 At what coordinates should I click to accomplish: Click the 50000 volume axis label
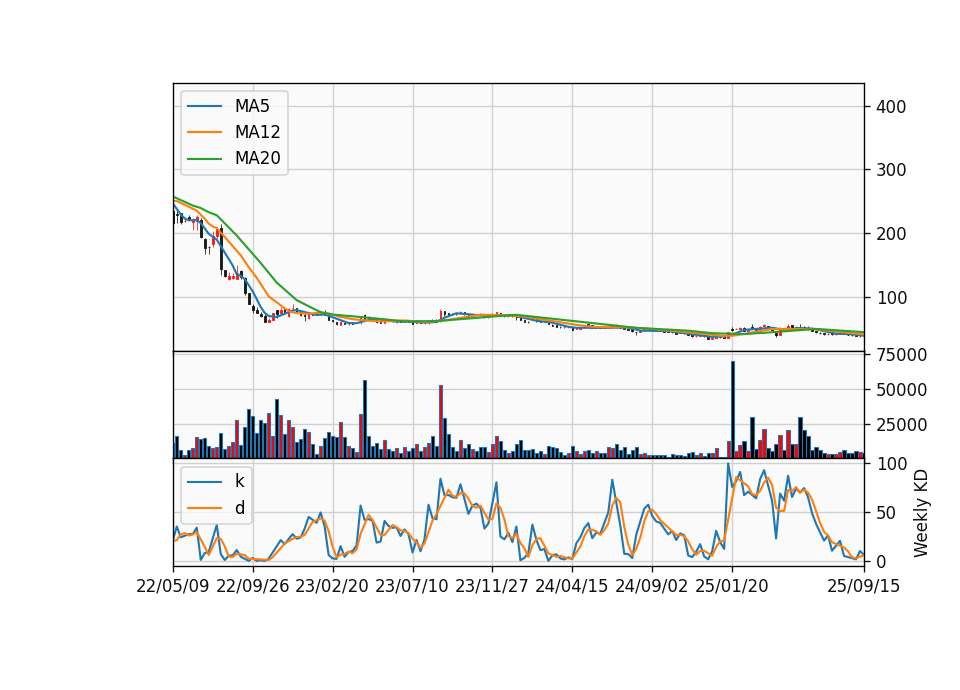point(901,389)
